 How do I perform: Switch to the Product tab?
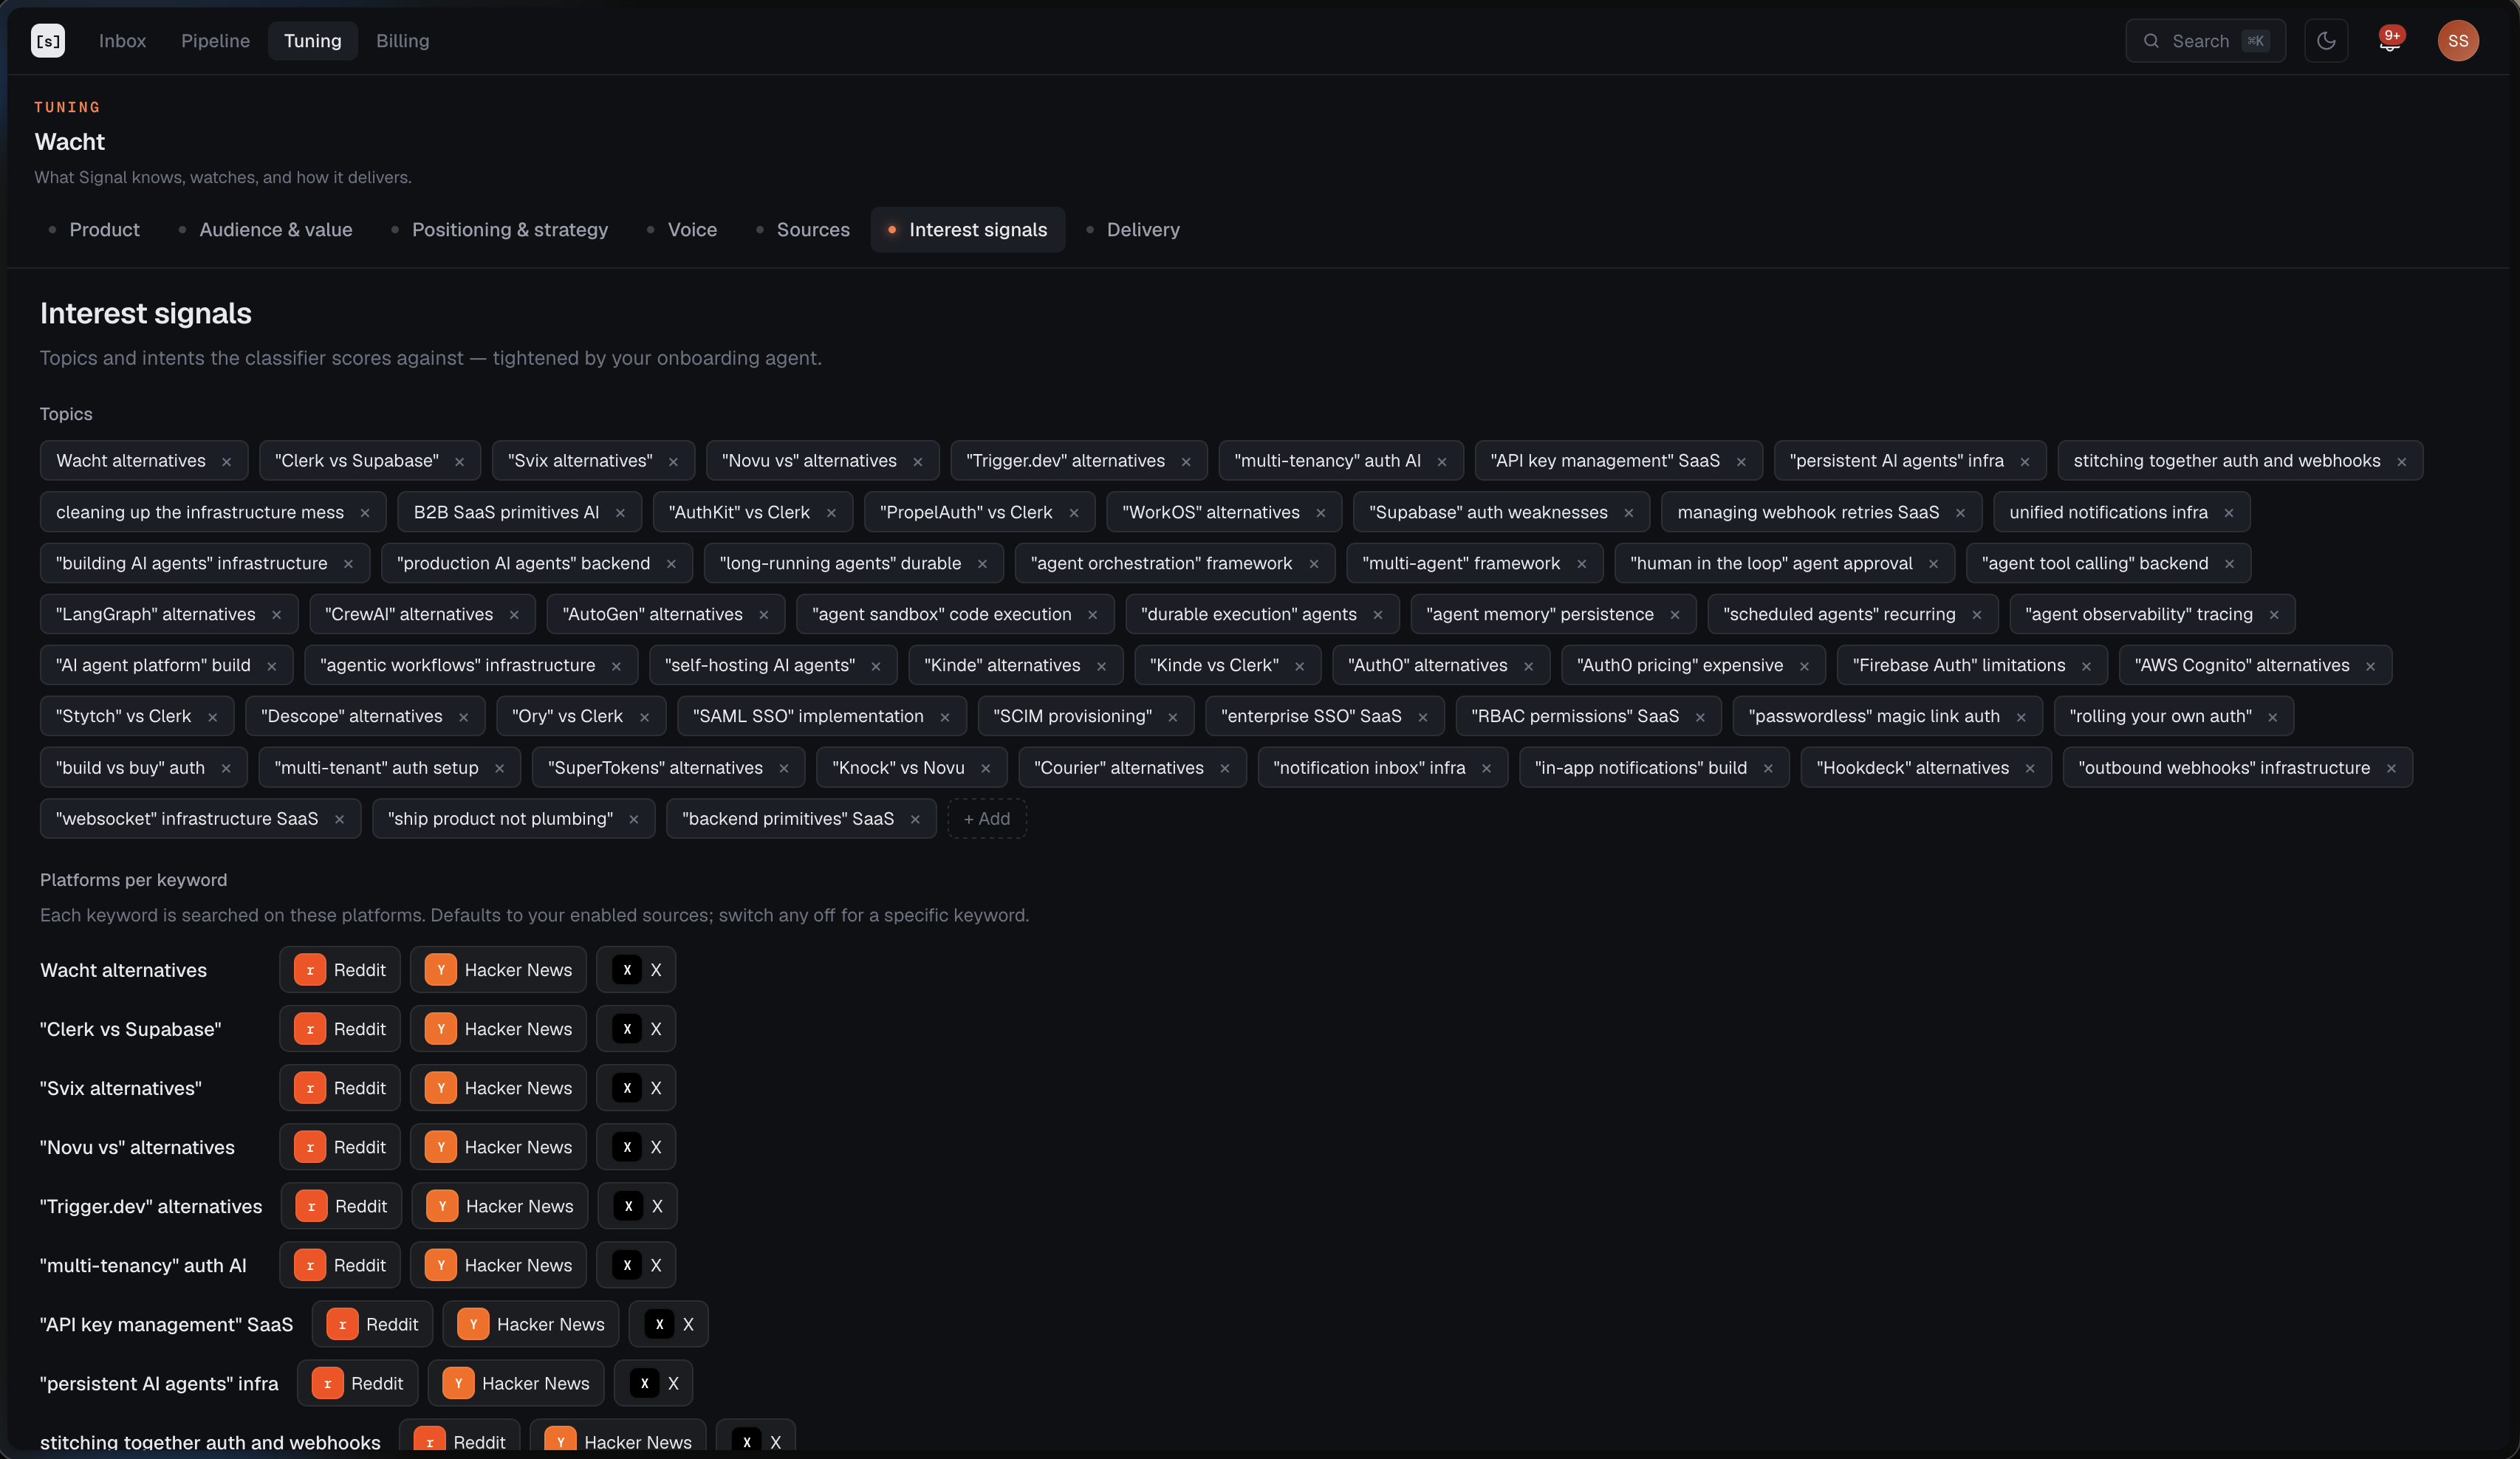(94, 230)
